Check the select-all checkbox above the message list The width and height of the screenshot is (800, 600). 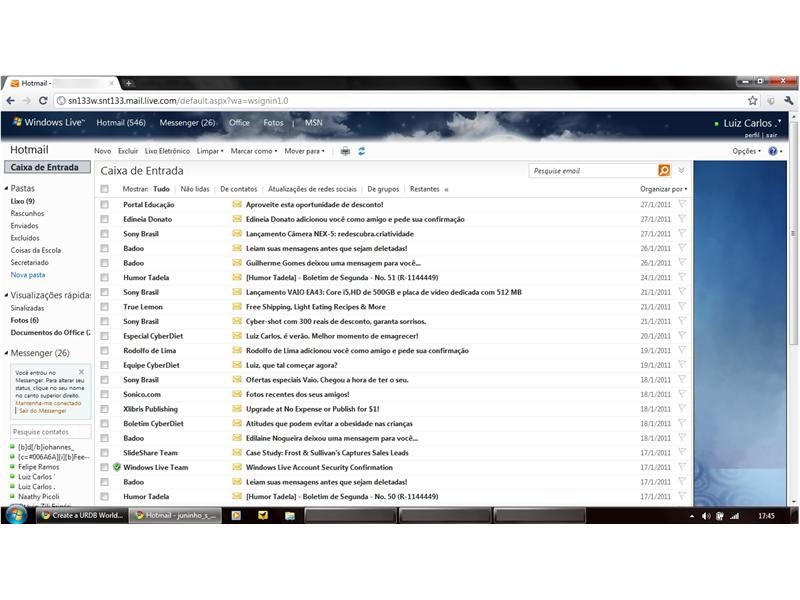coord(104,188)
